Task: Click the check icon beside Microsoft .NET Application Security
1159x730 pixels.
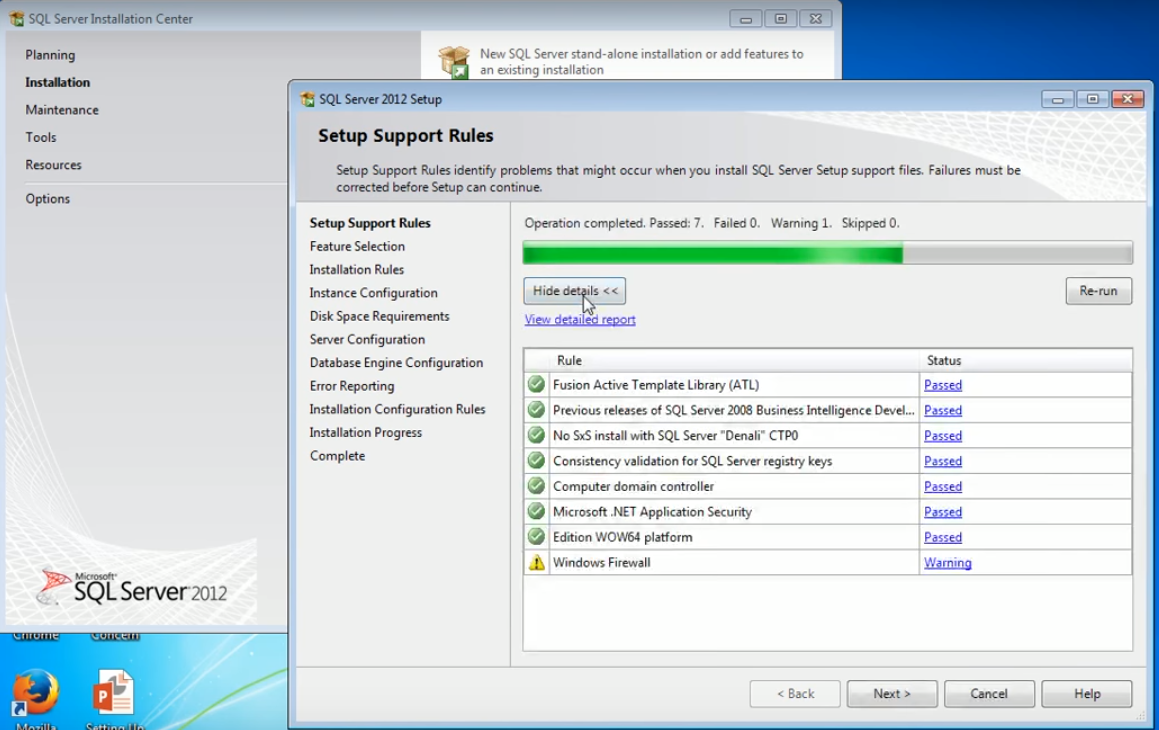Action: tap(537, 511)
